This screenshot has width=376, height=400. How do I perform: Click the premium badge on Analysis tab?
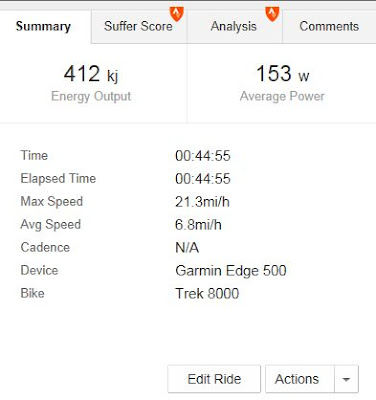(x=272, y=13)
